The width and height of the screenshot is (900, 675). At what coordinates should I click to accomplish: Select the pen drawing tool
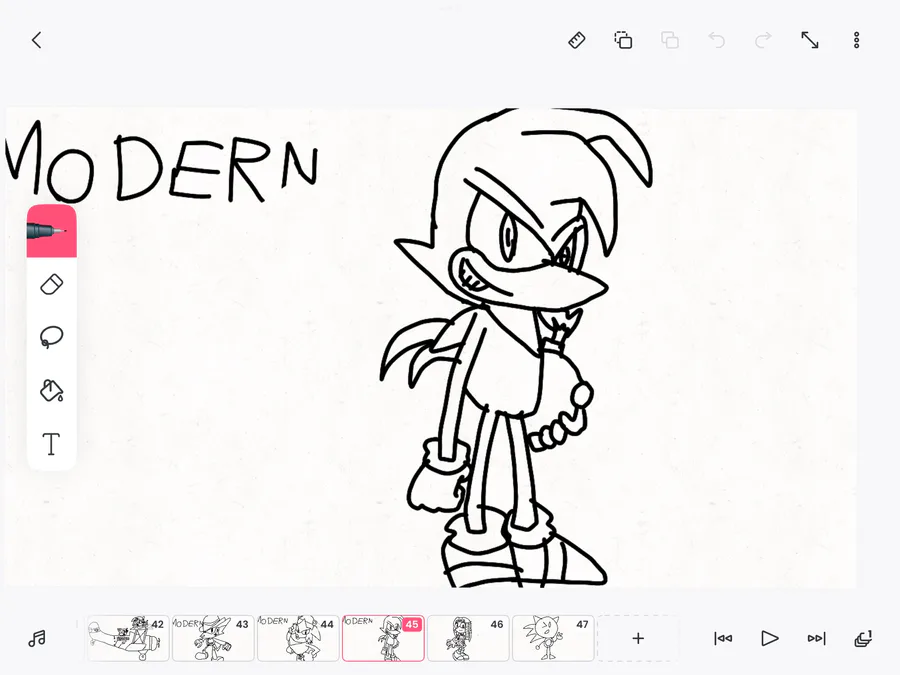tap(52, 231)
